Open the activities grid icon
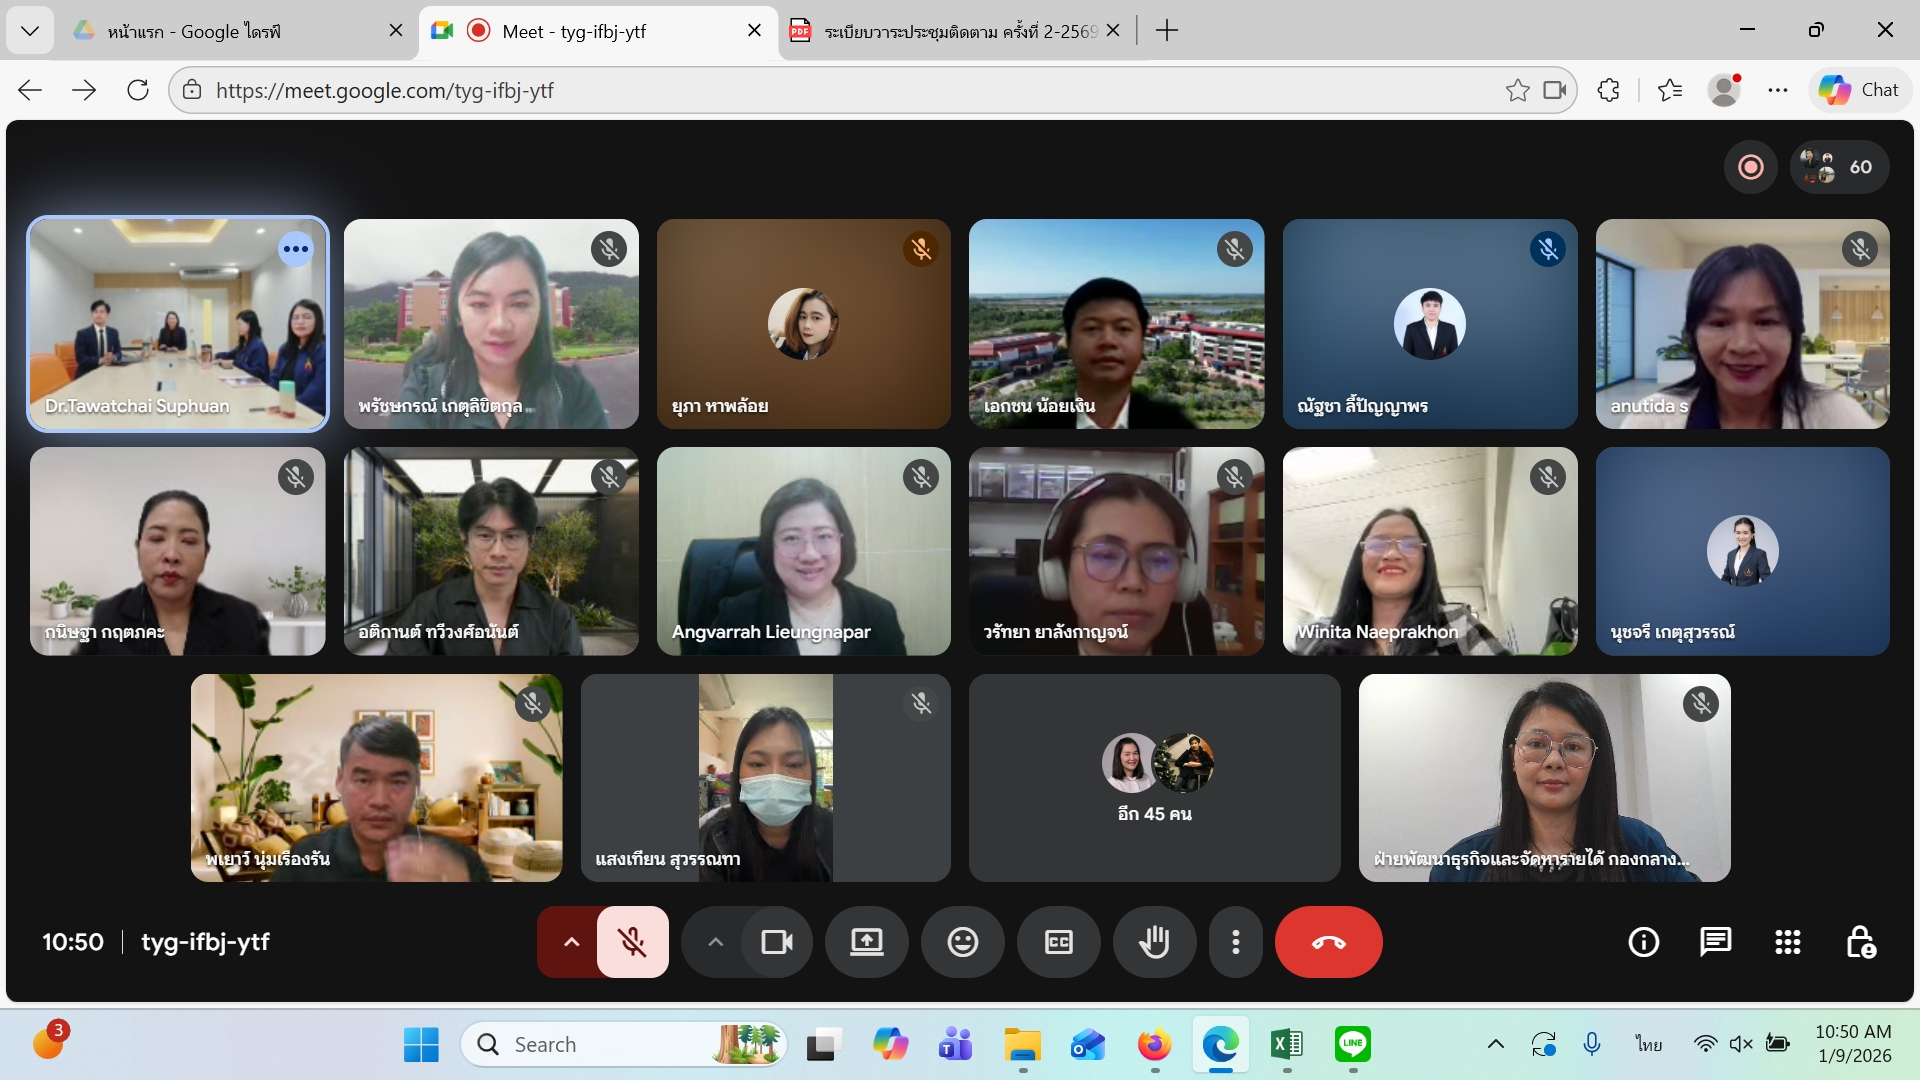The image size is (1920, 1080). pyautogui.click(x=1787, y=942)
